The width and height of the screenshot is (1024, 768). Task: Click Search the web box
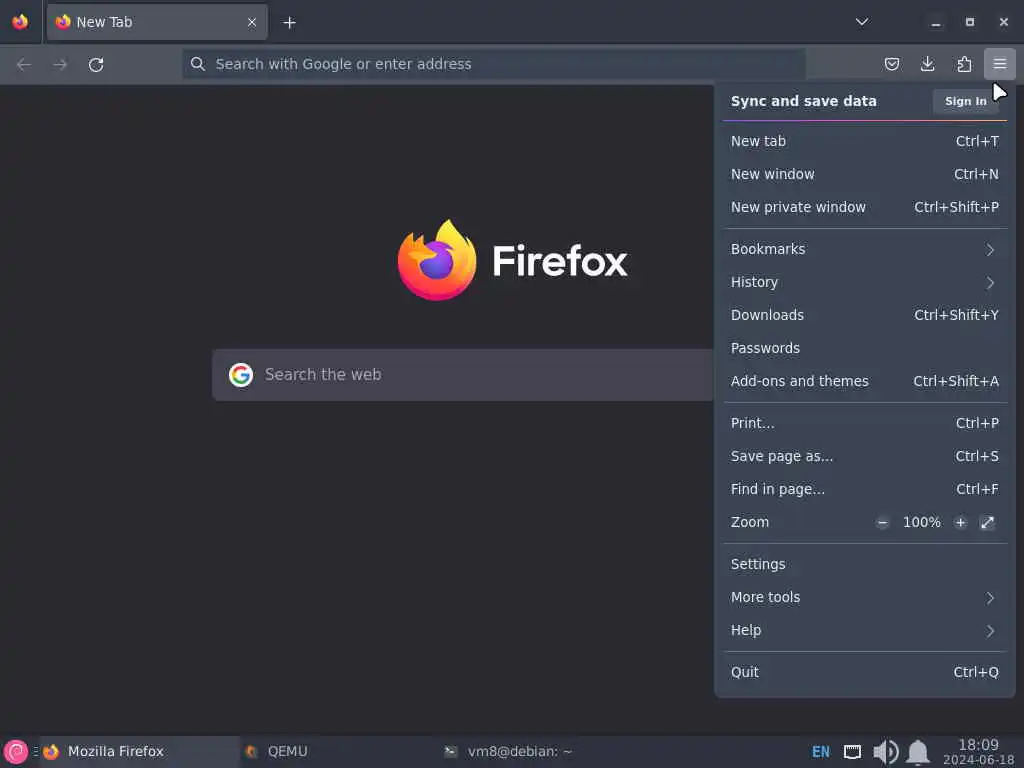[x=464, y=375]
